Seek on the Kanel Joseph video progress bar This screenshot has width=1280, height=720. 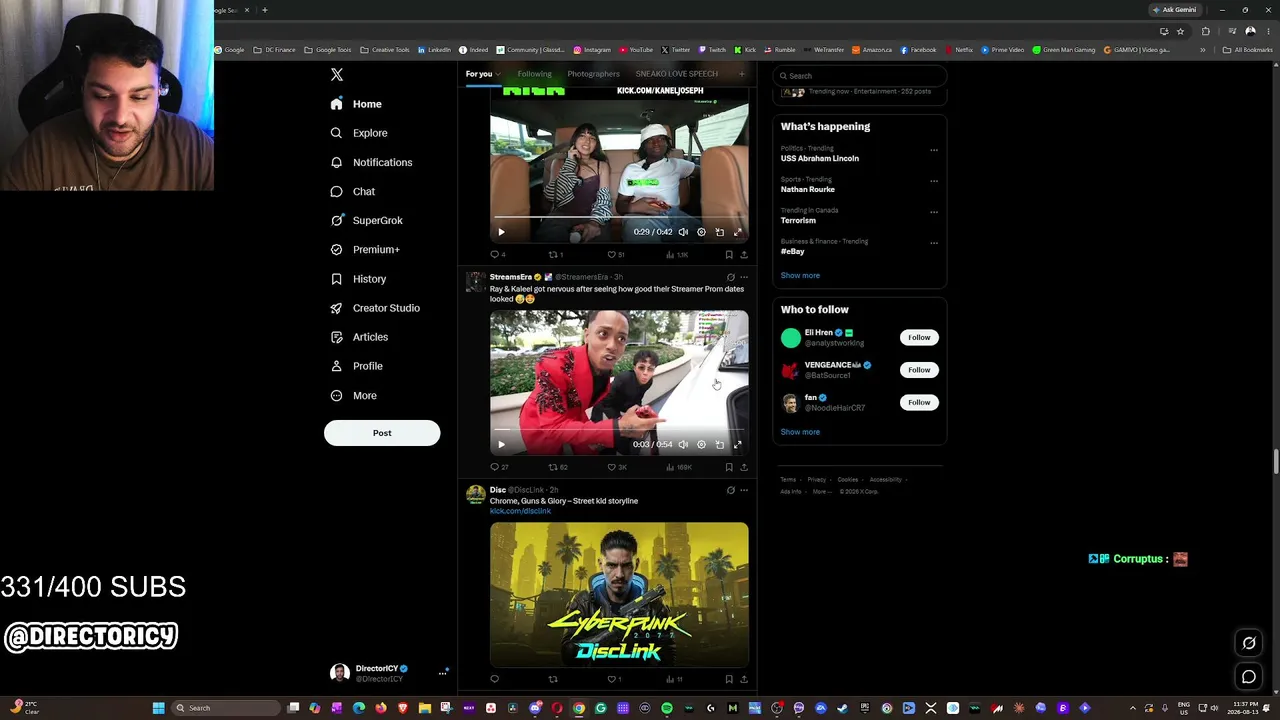[x=619, y=217]
